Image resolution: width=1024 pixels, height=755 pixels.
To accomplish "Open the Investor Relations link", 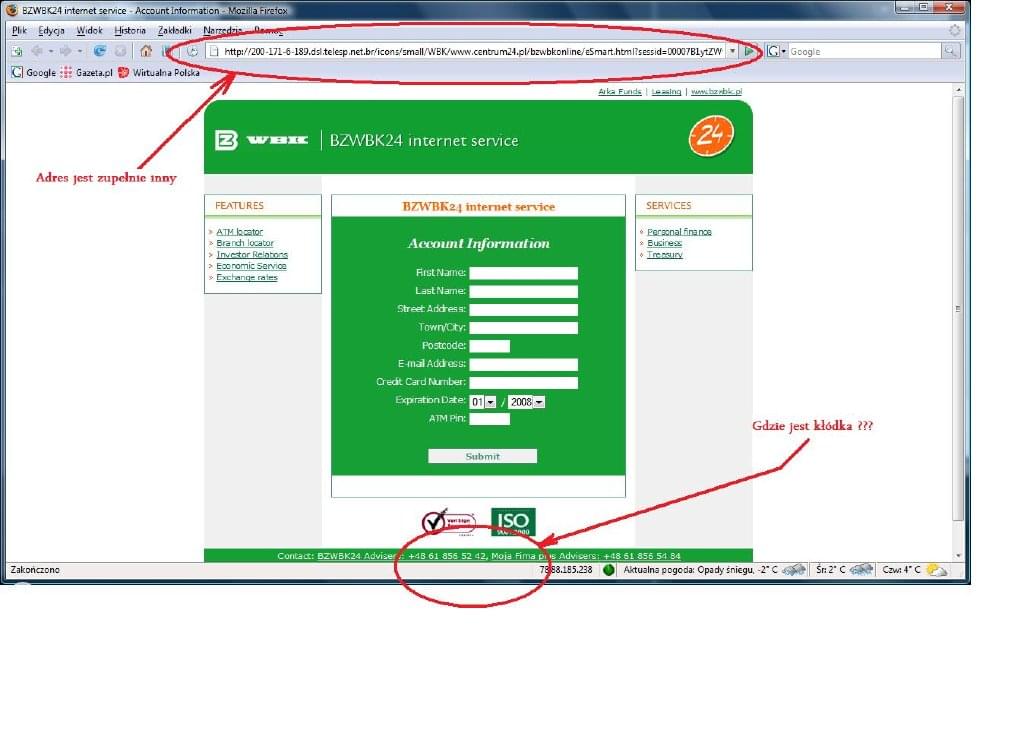I will 252,255.
